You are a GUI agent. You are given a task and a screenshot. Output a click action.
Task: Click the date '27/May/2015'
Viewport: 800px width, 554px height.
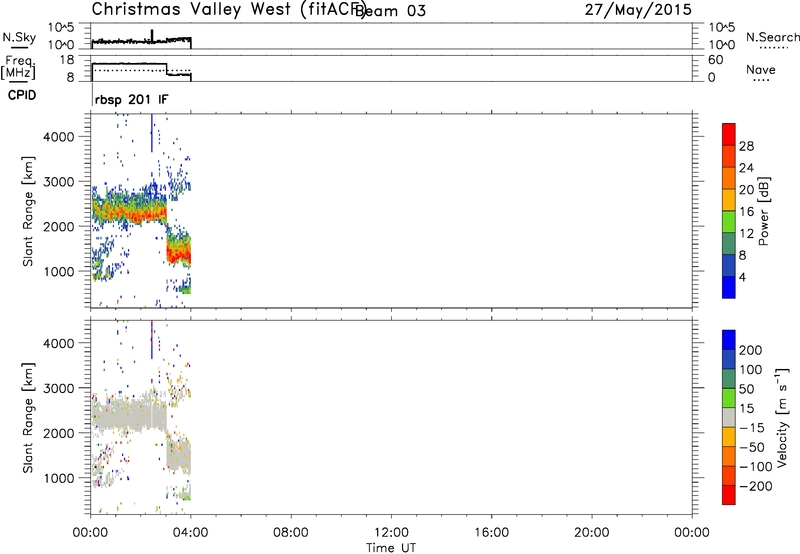[x=638, y=9]
